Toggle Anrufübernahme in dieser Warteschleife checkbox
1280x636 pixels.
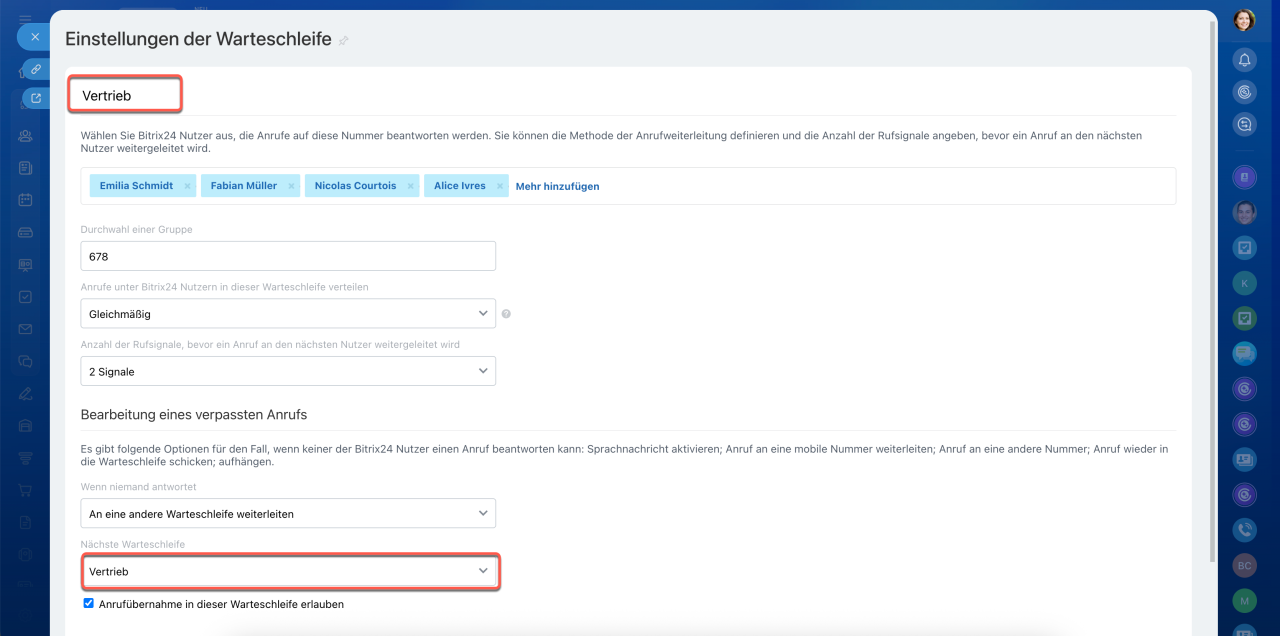click(89, 604)
